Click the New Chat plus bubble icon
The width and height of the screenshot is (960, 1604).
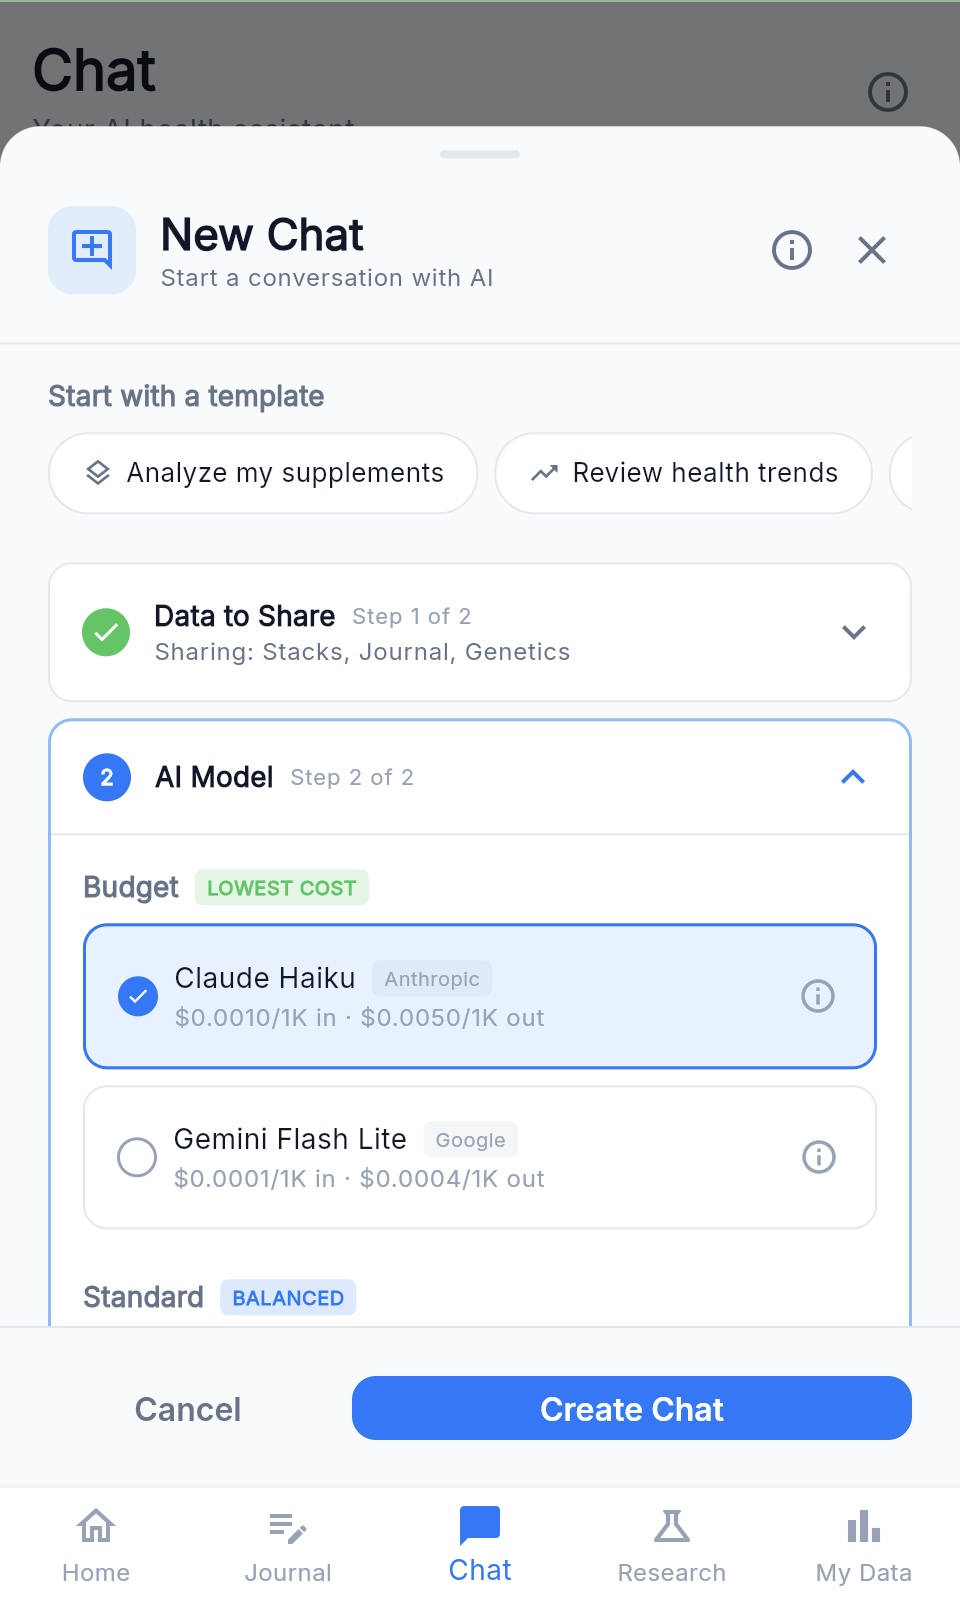(92, 250)
